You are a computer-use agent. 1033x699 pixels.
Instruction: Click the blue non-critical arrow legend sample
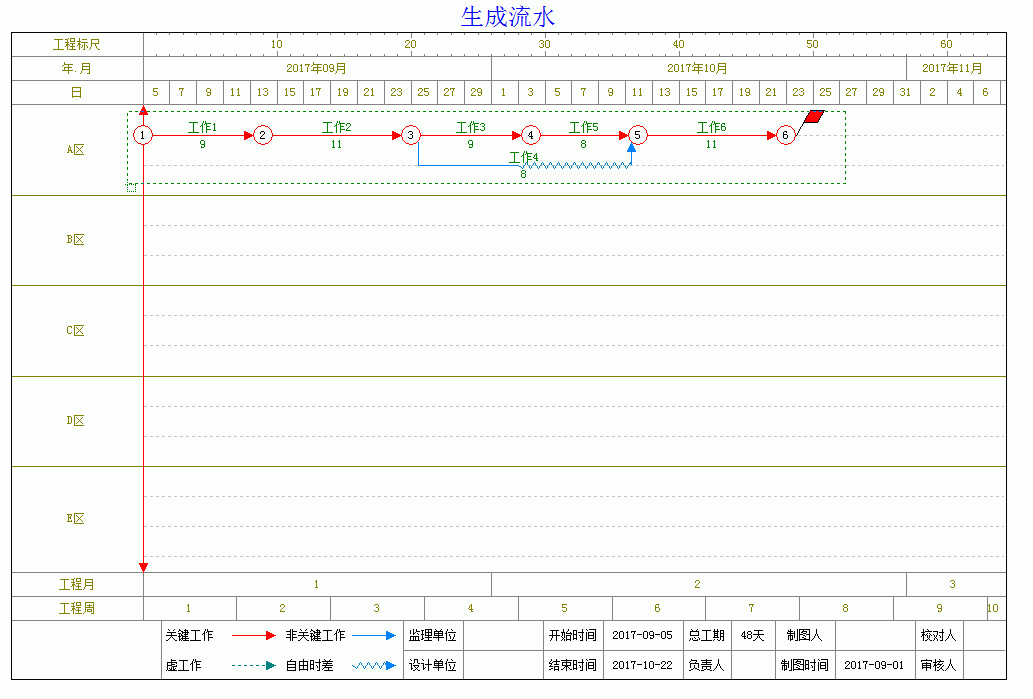pyautogui.click(x=374, y=636)
